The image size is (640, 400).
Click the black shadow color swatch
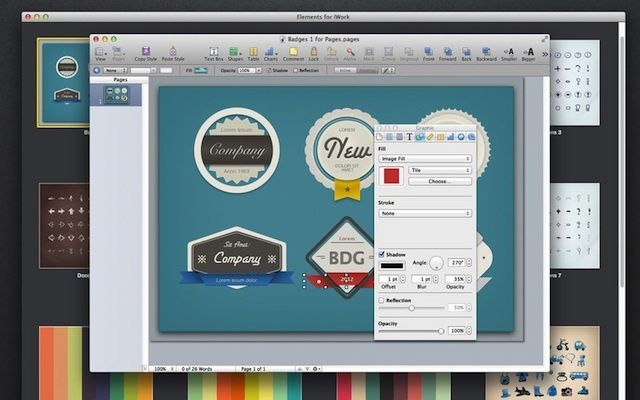tap(392, 265)
